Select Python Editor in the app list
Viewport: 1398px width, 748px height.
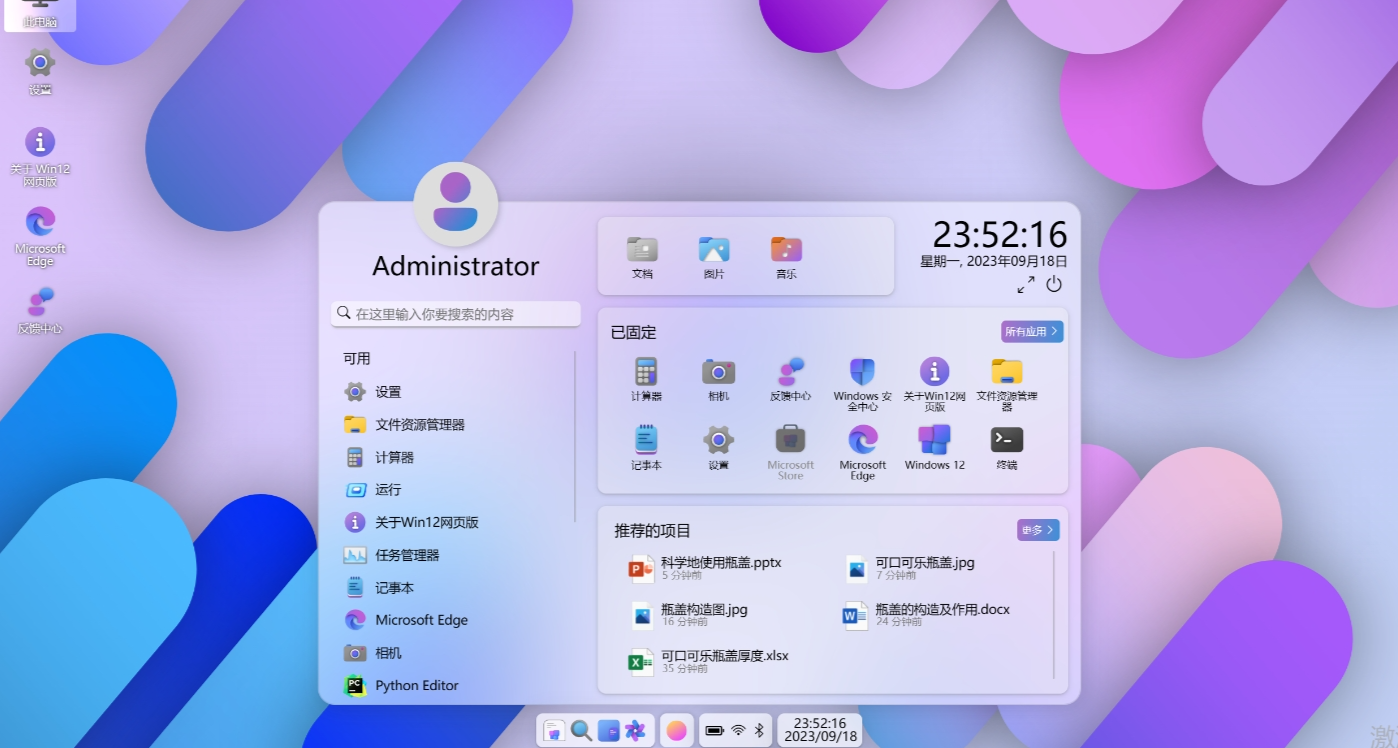click(456, 686)
